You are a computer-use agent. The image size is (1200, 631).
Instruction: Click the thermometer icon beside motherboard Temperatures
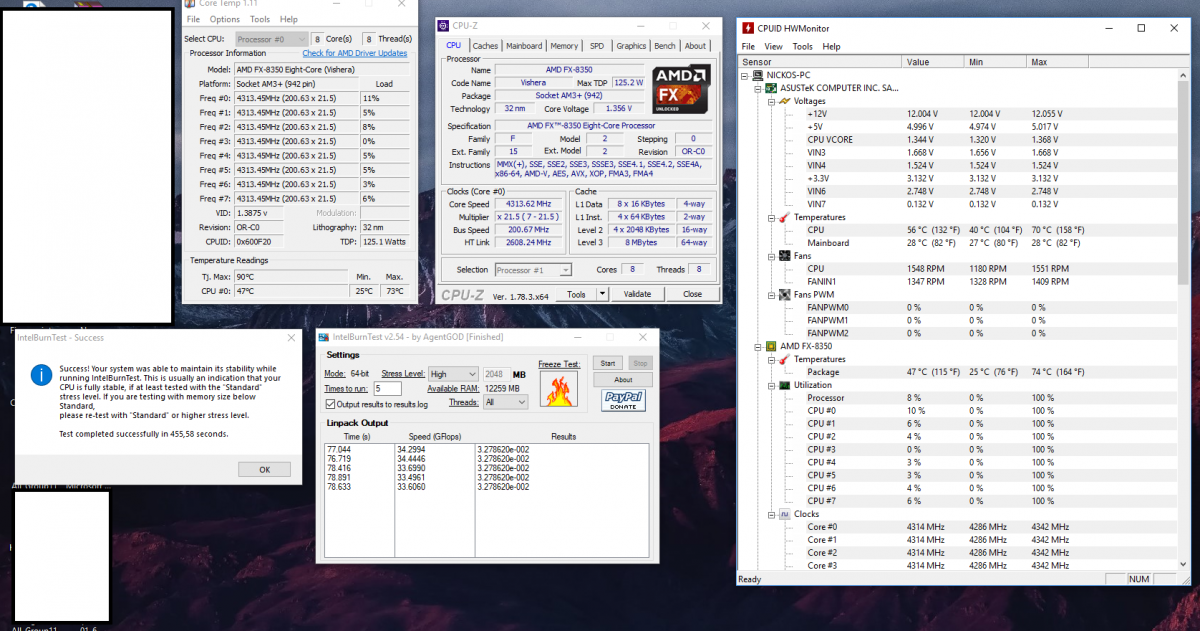(784, 217)
